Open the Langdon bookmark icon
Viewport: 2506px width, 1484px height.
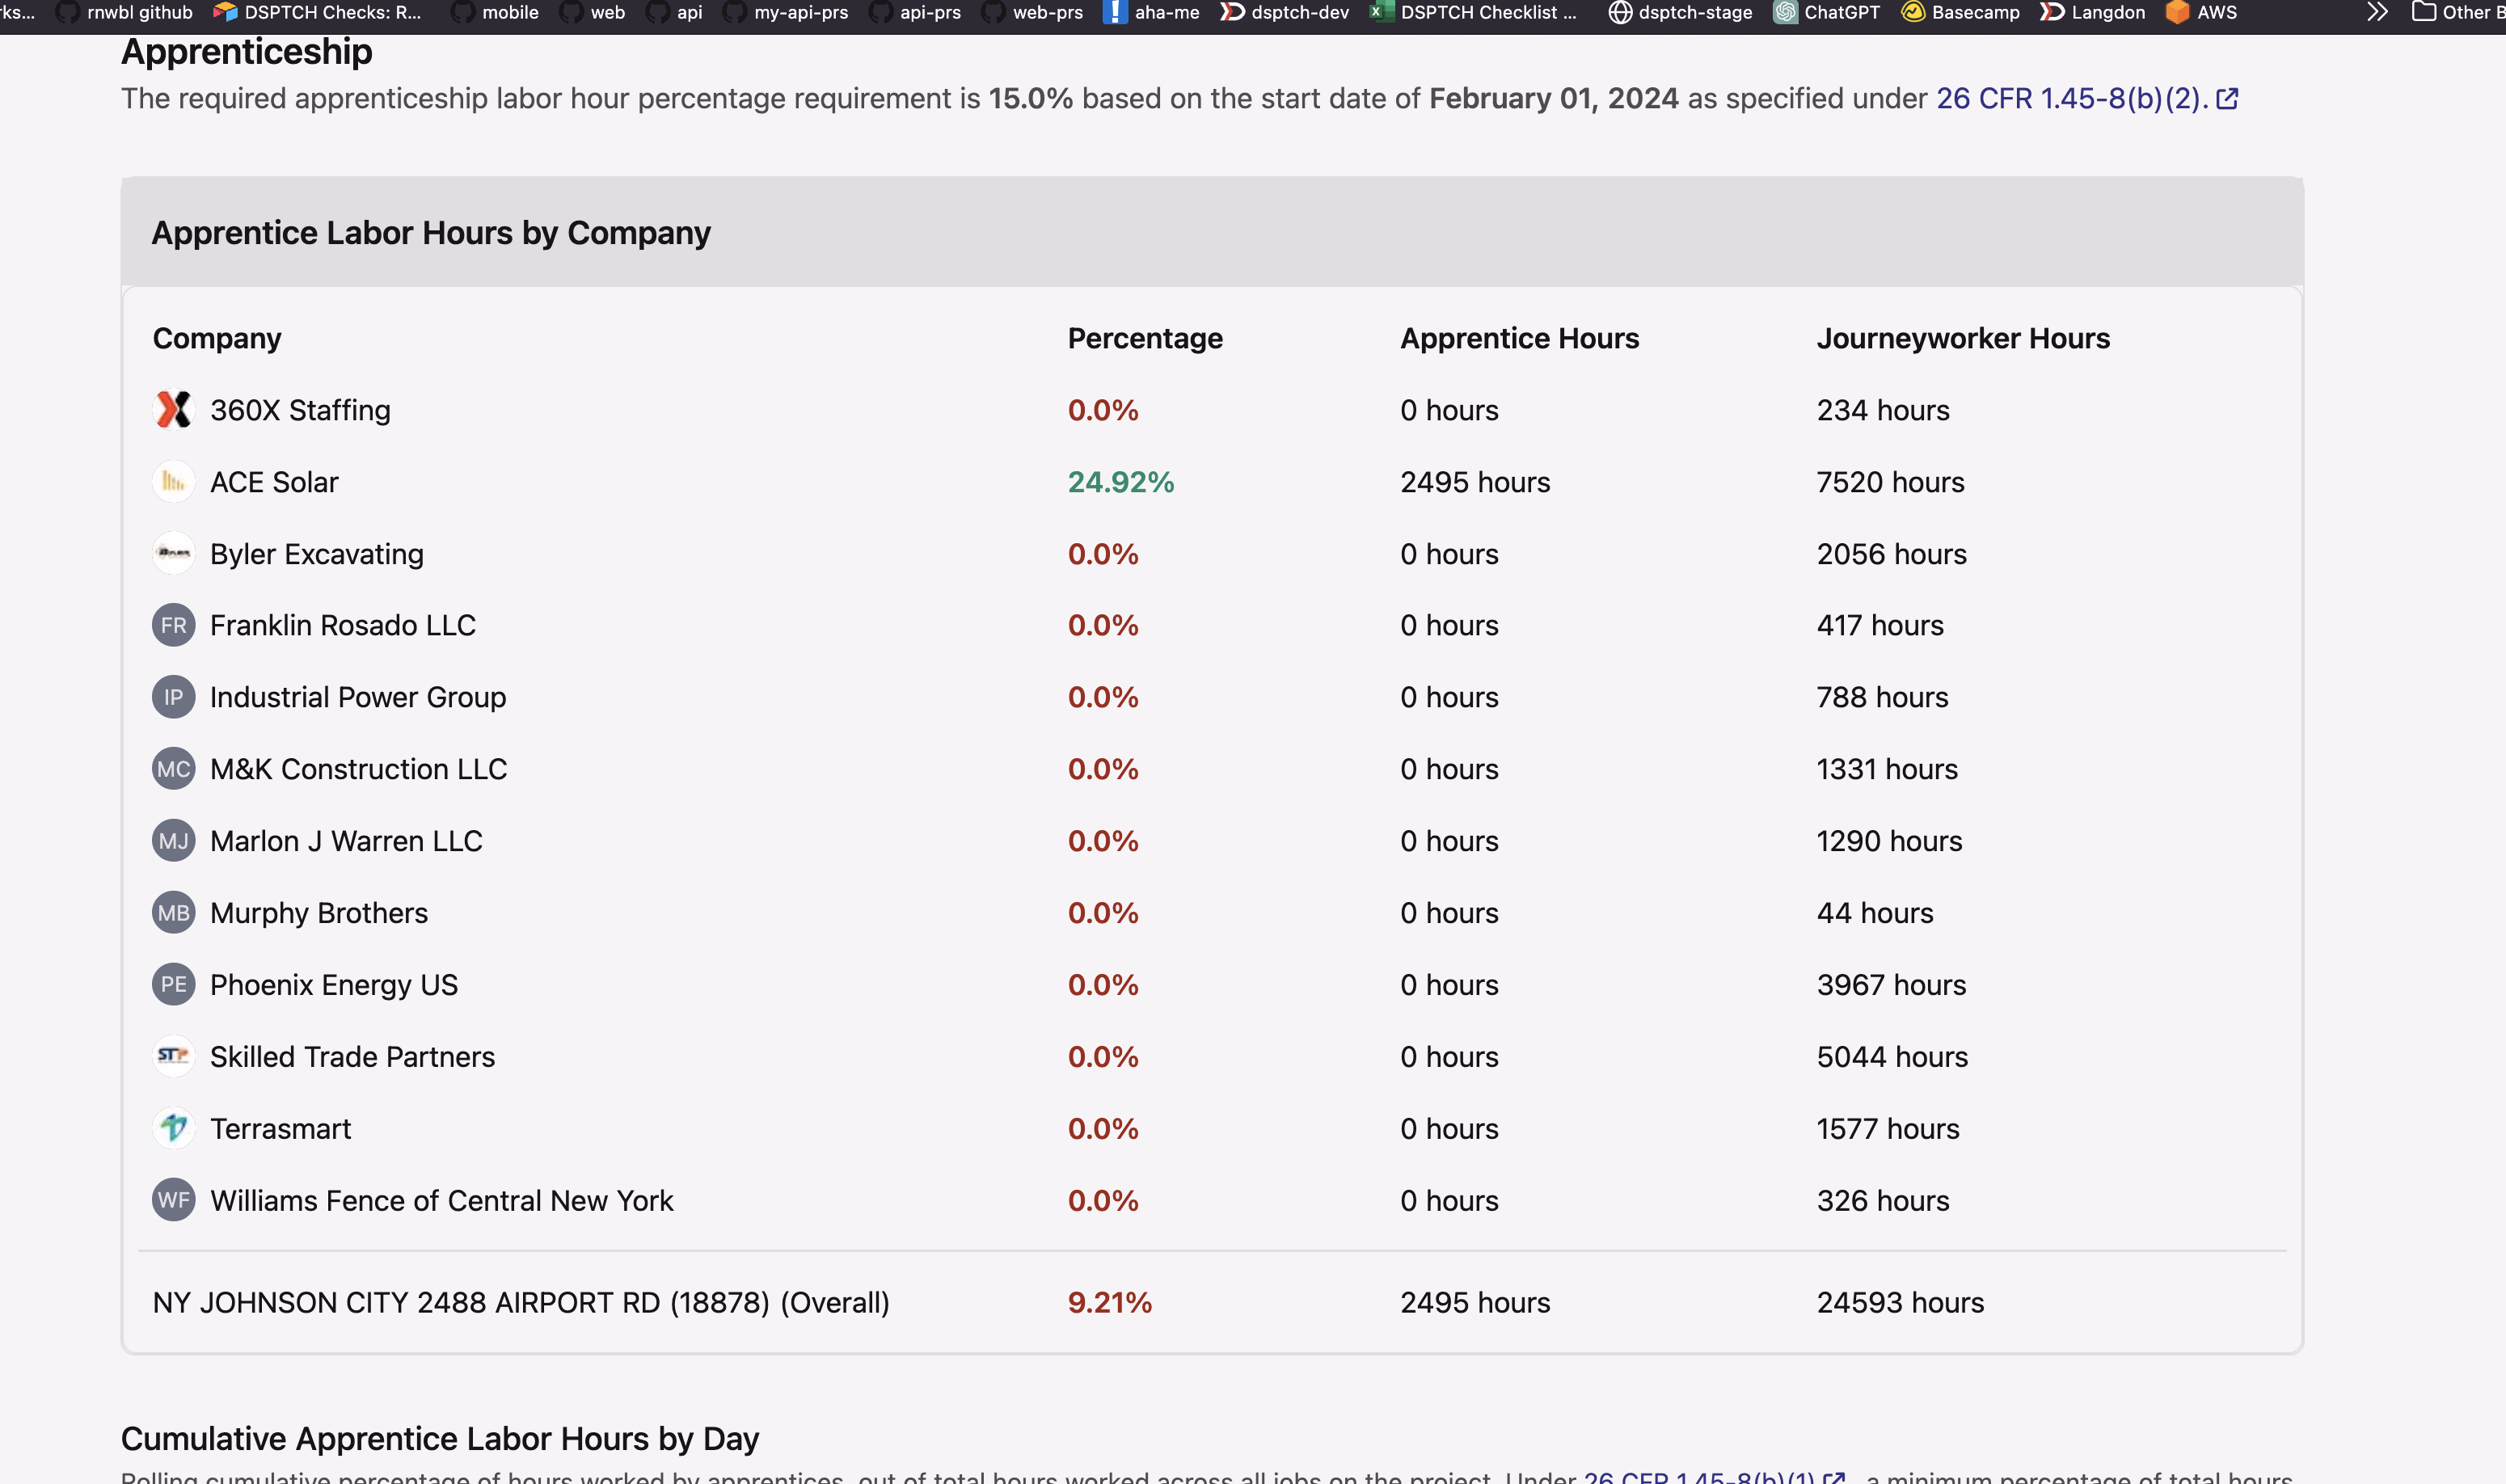coord(2052,13)
